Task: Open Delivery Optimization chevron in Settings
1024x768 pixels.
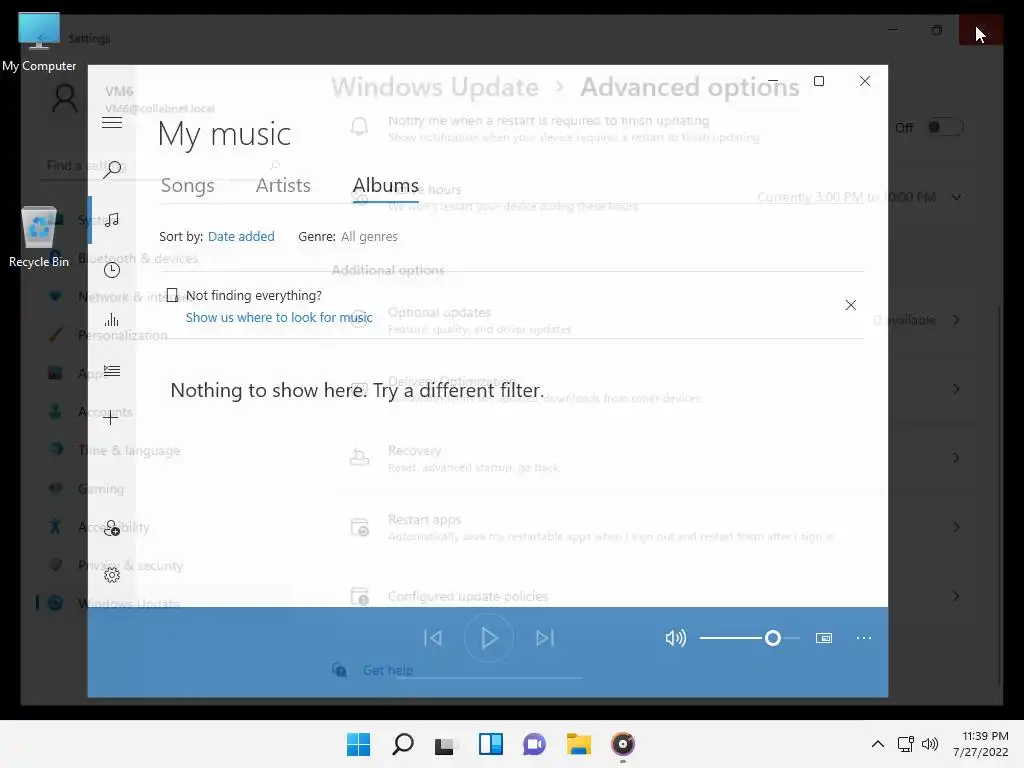Action: pos(956,389)
